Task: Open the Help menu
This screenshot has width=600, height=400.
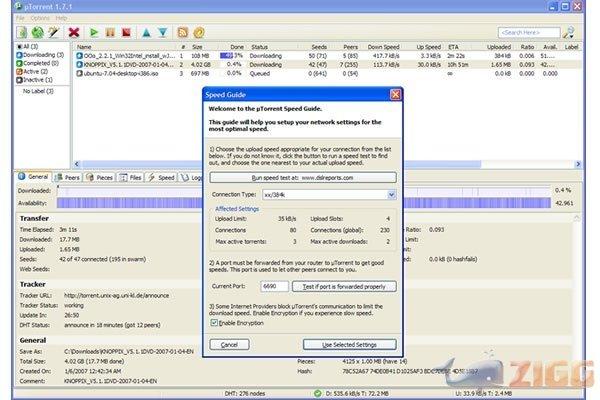Action: [x=61, y=18]
